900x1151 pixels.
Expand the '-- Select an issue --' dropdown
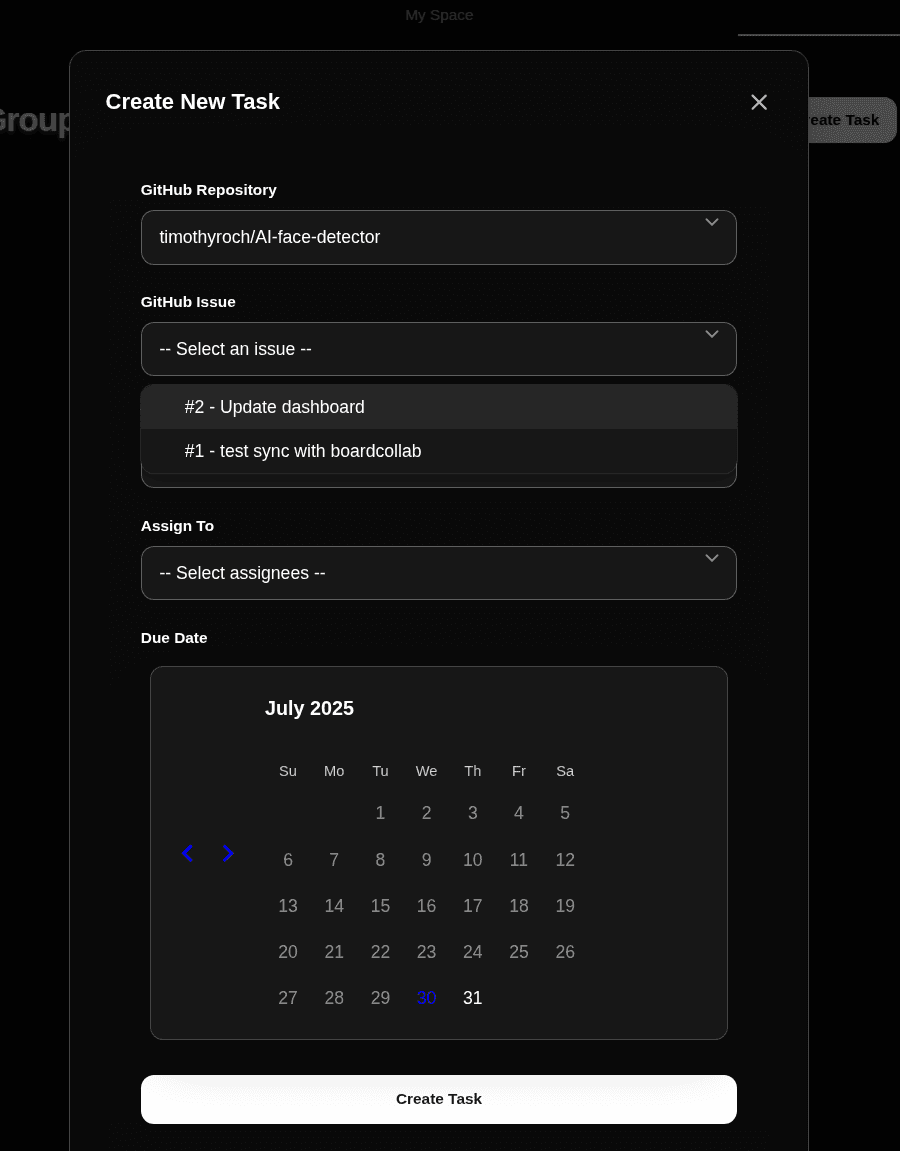click(x=439, y=349)
